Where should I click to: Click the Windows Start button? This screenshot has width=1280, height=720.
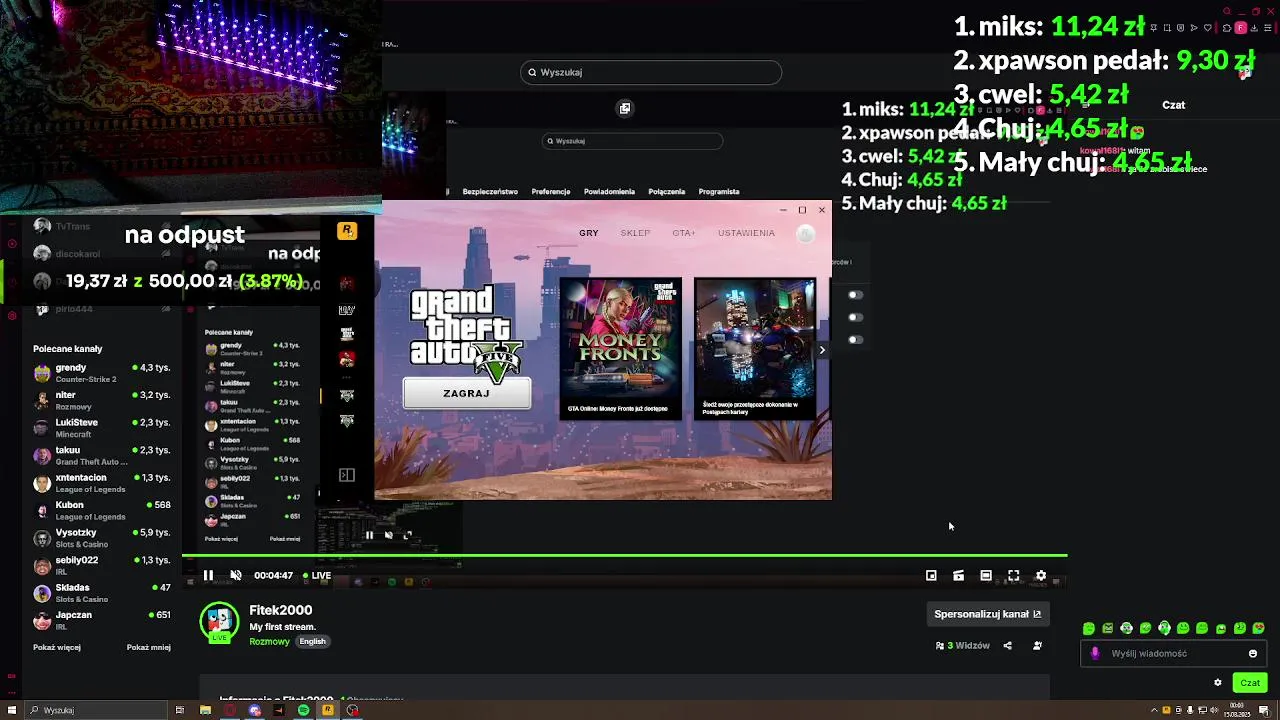12,710
